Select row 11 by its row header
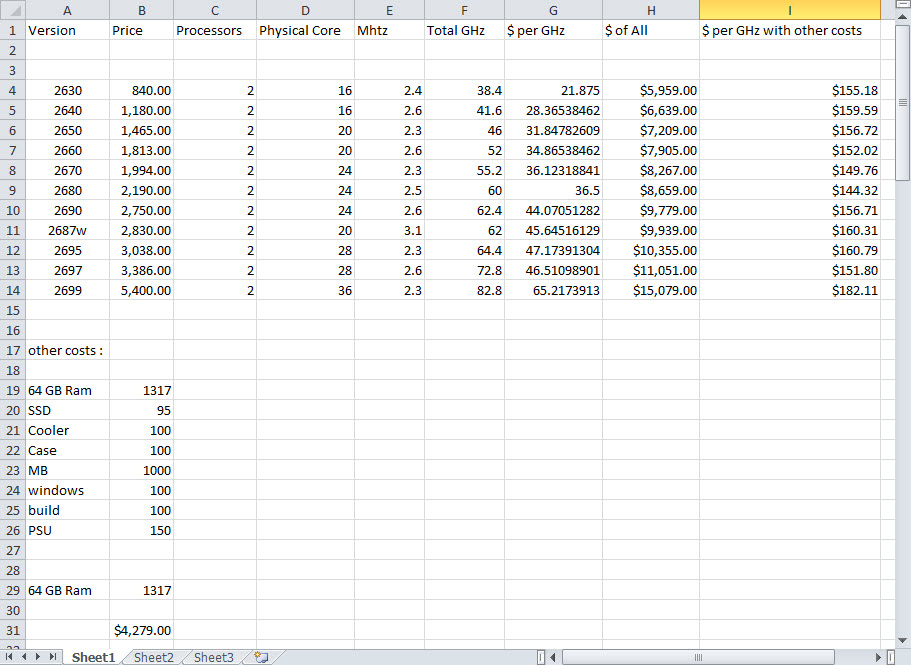Viewport: 911px width, 665px height. click(12, 230)
